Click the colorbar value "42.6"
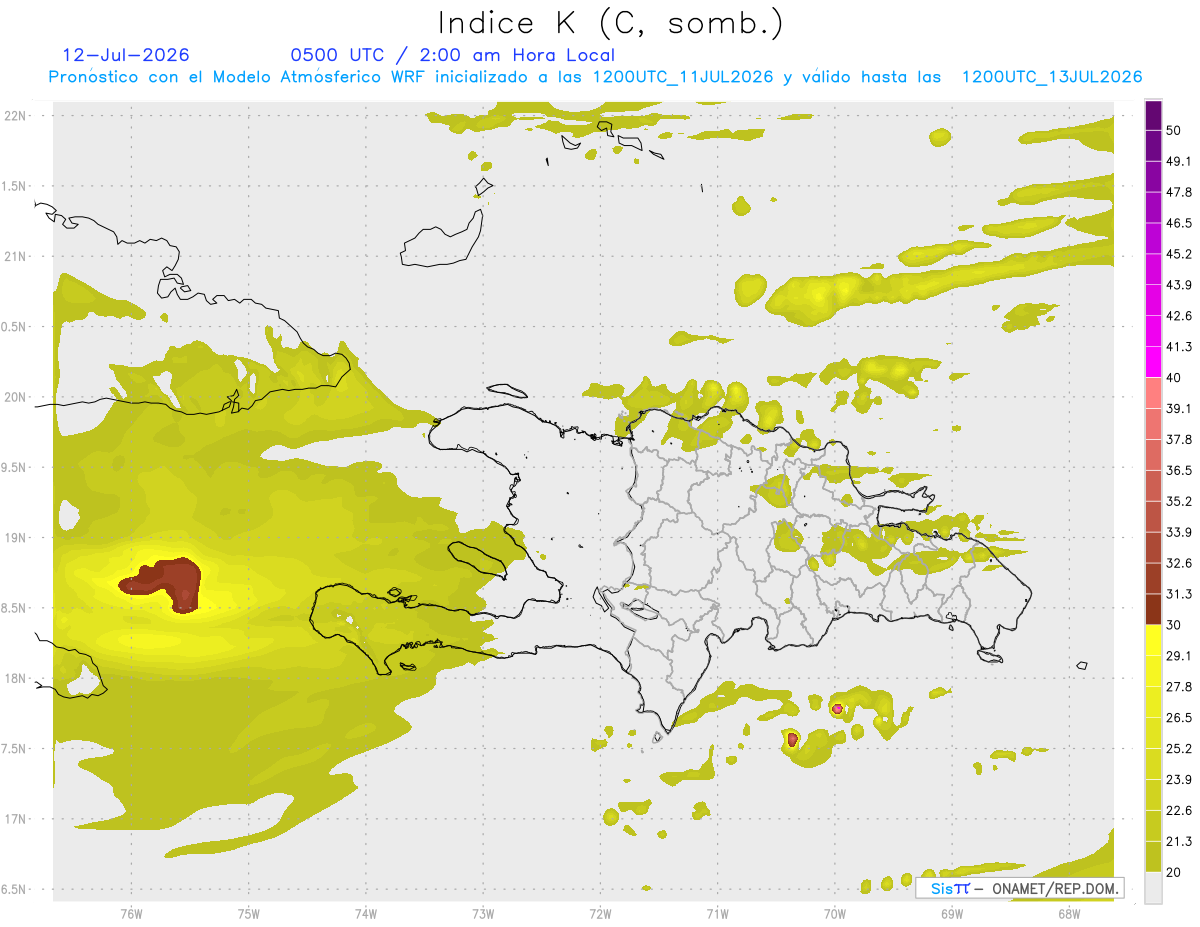This screenshot has width=1200, height=927. click(1179, 316)
